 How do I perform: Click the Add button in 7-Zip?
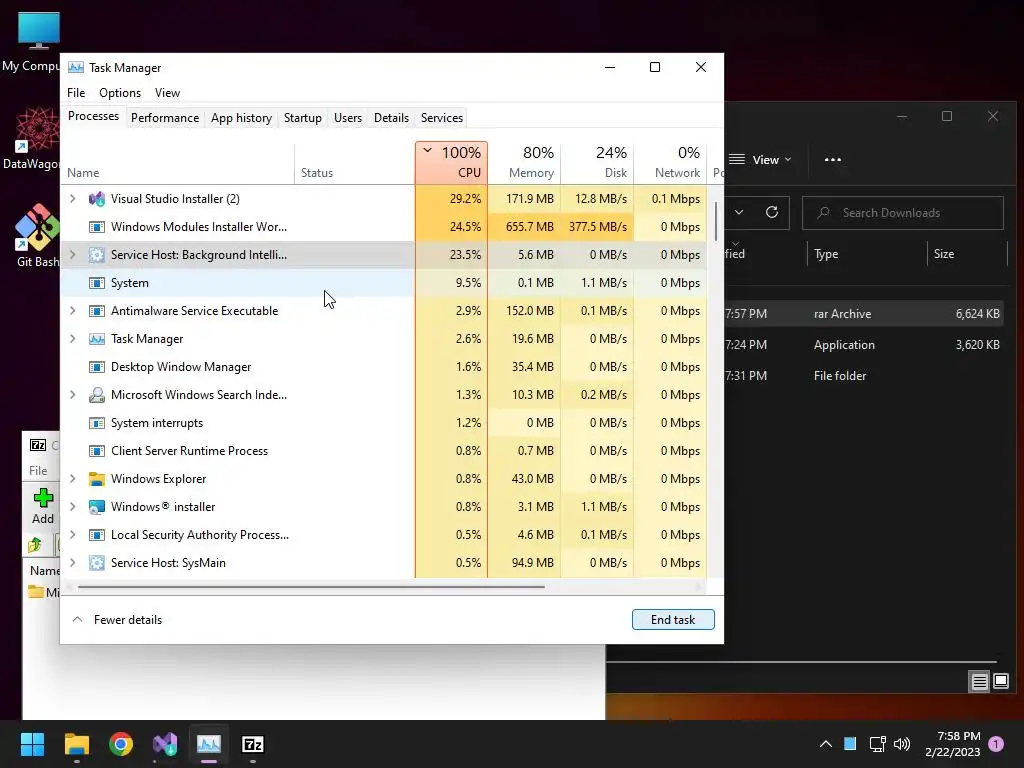click(43, 506)
